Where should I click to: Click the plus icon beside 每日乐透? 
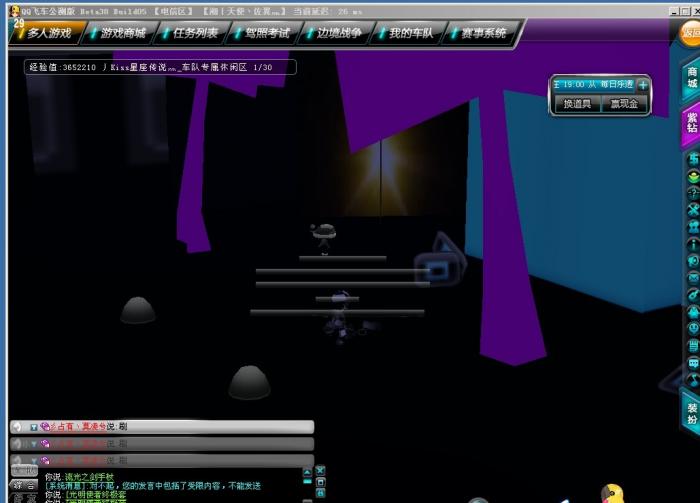(x=643, y=85)
